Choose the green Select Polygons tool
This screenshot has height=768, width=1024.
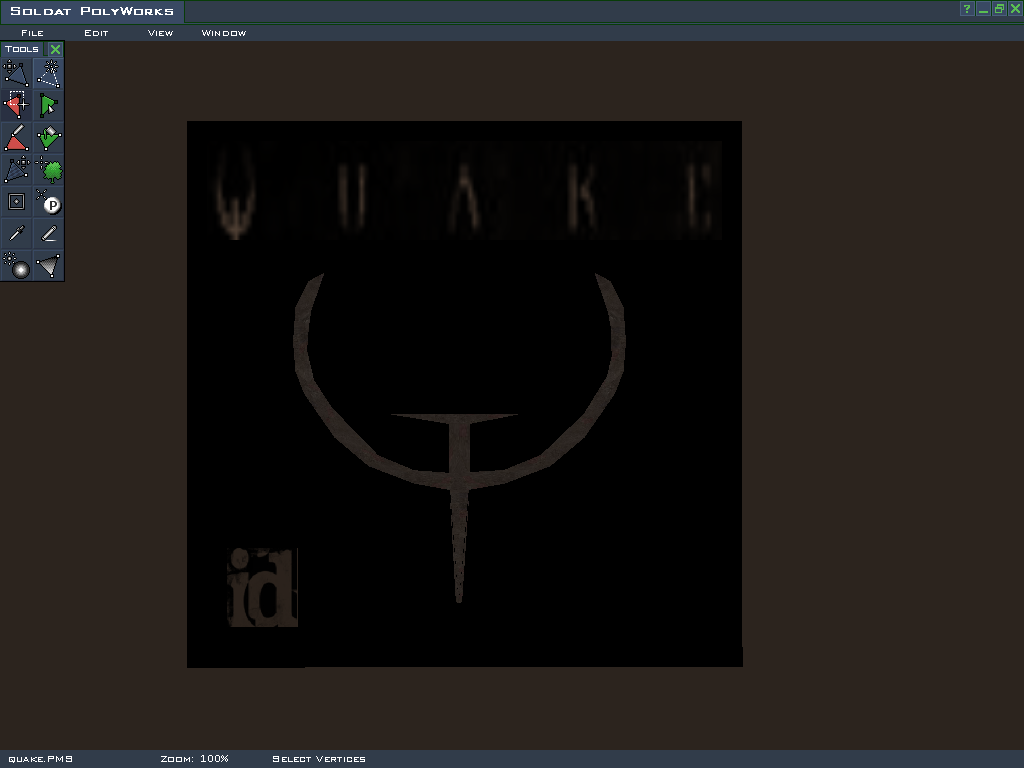coord(48,105)
